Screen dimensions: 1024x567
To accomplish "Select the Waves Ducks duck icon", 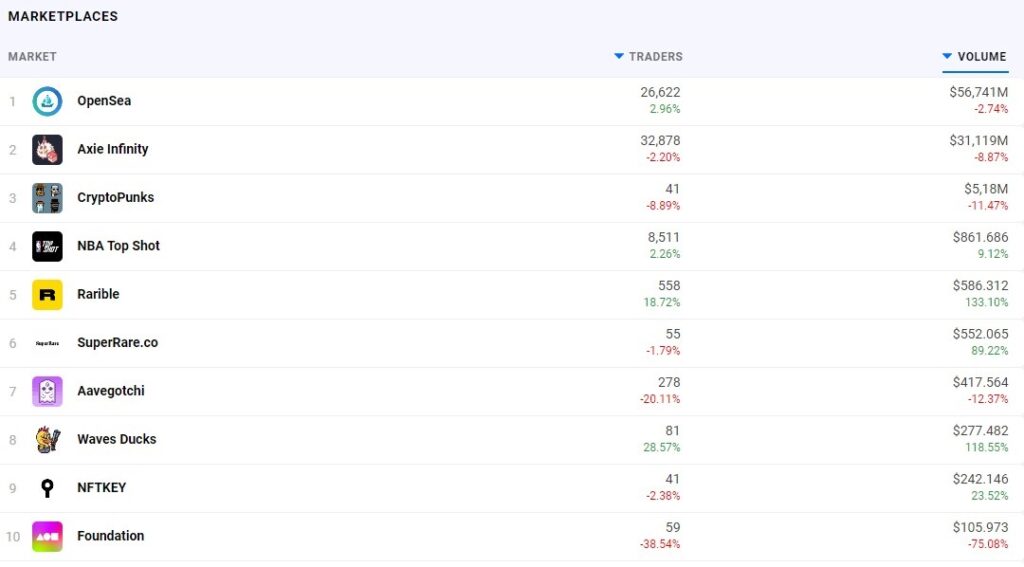I will click(x=47, y=440).
